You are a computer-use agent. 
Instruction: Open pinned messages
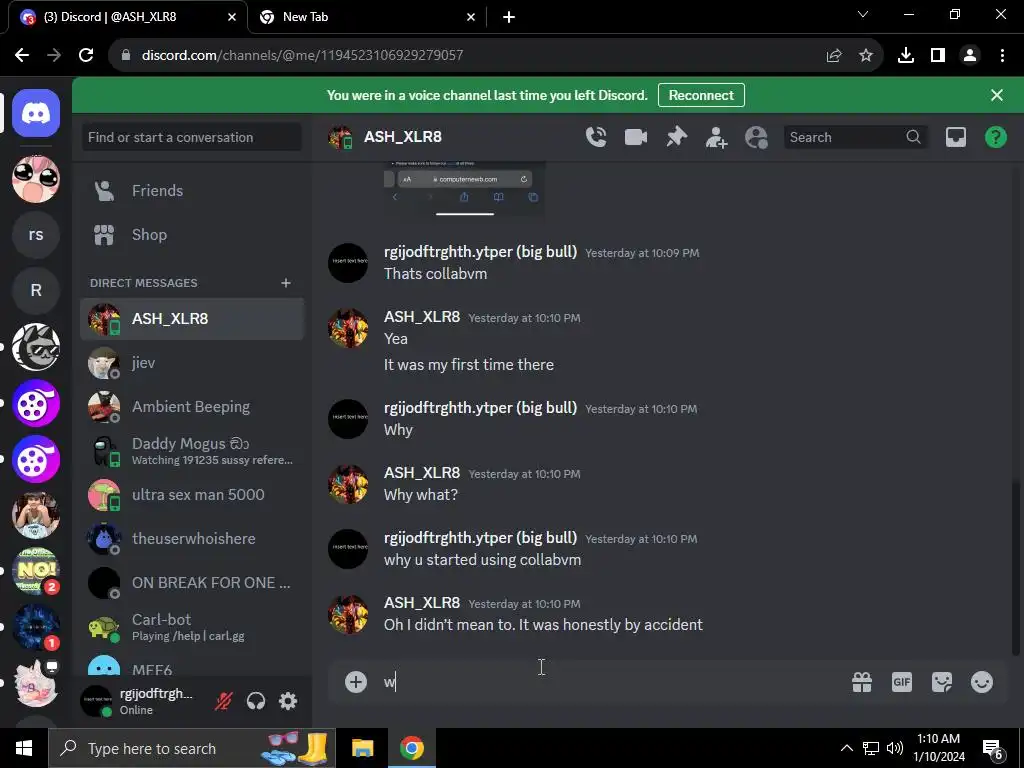point(676,137)
